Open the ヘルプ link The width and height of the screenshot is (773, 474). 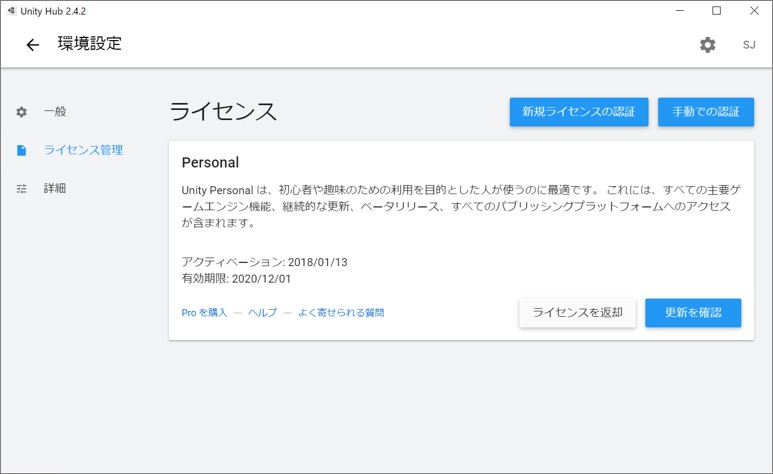262,313
